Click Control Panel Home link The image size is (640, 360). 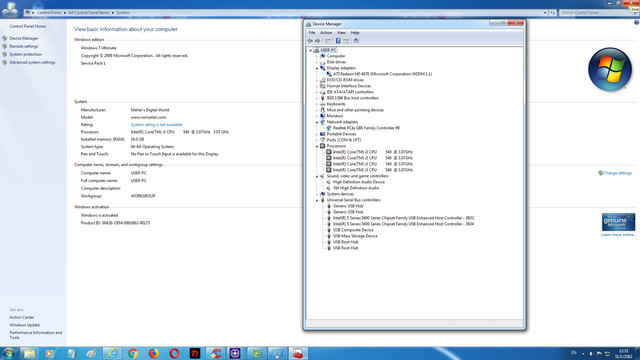(x=27, y=26)
